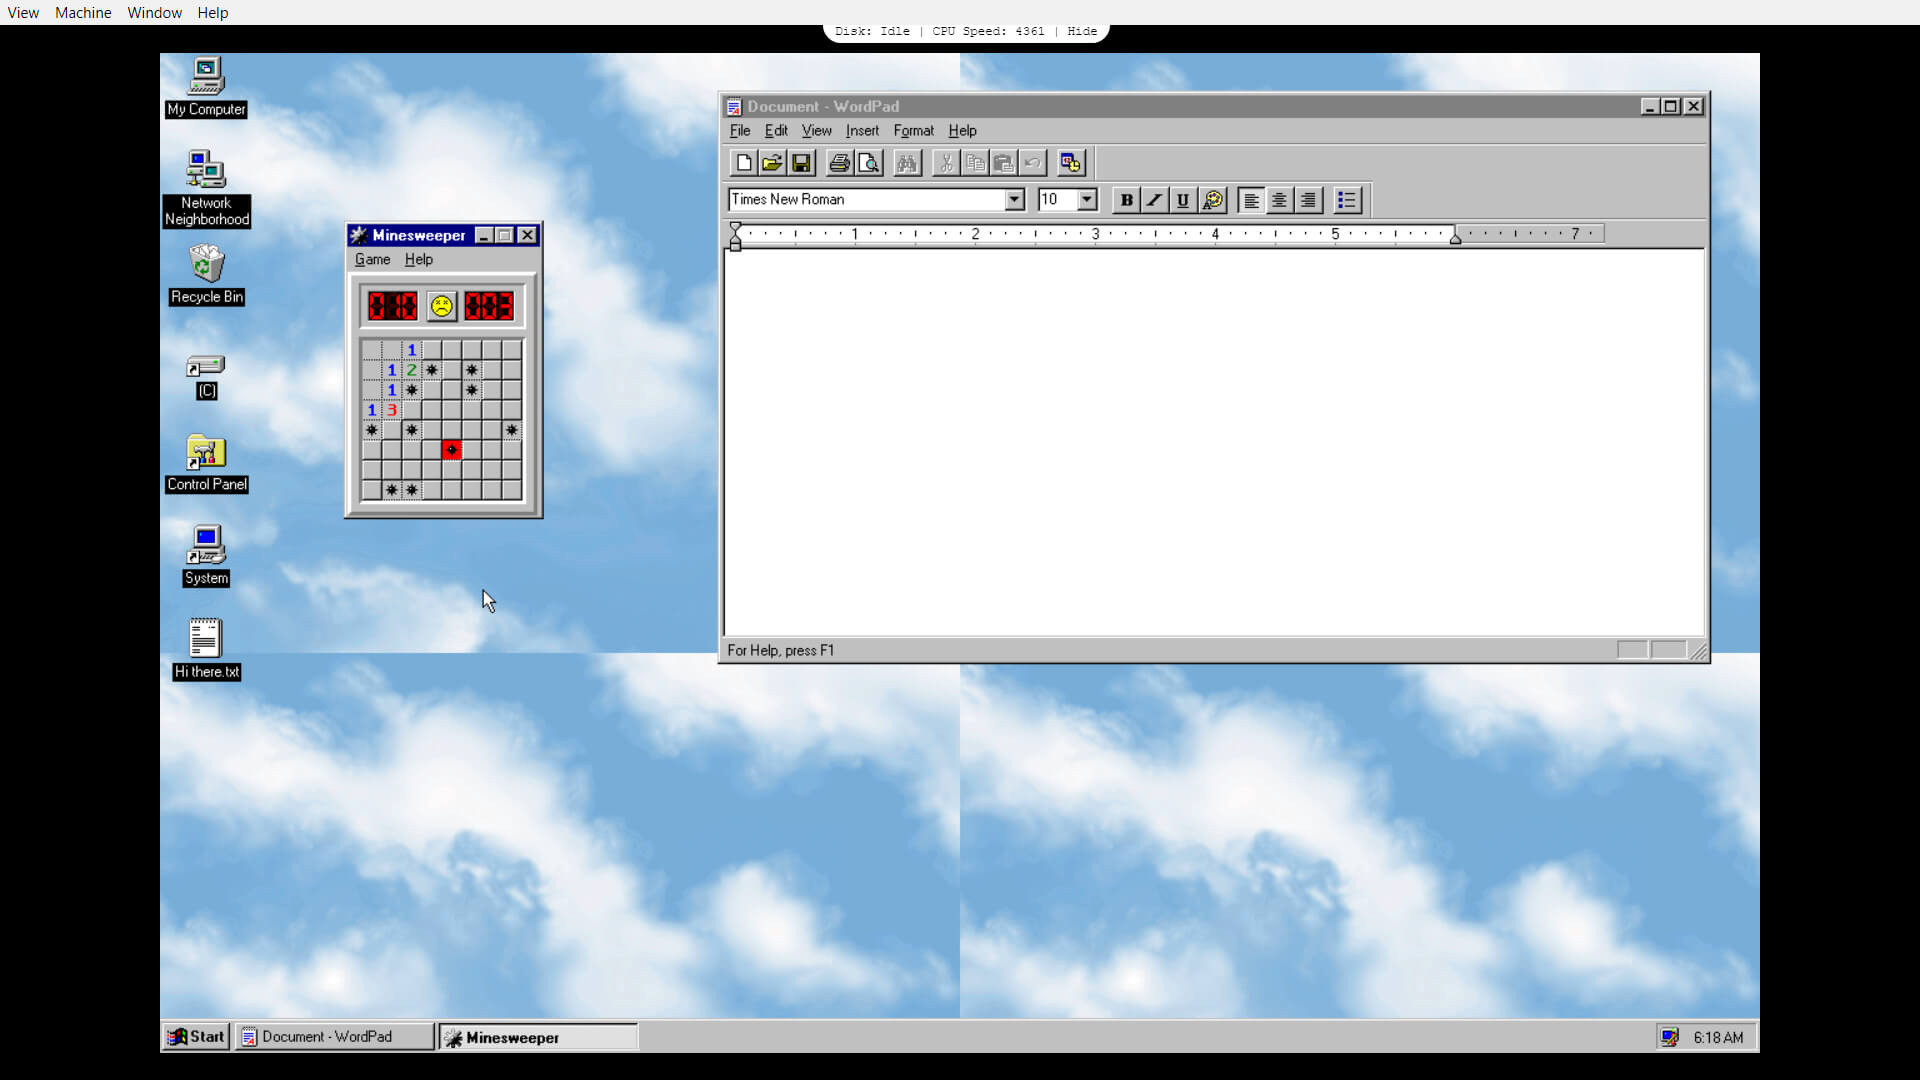Switch to Document - WordPad taskbar button
The width and height of the screenshot is (1920, 1080).
334,1037
